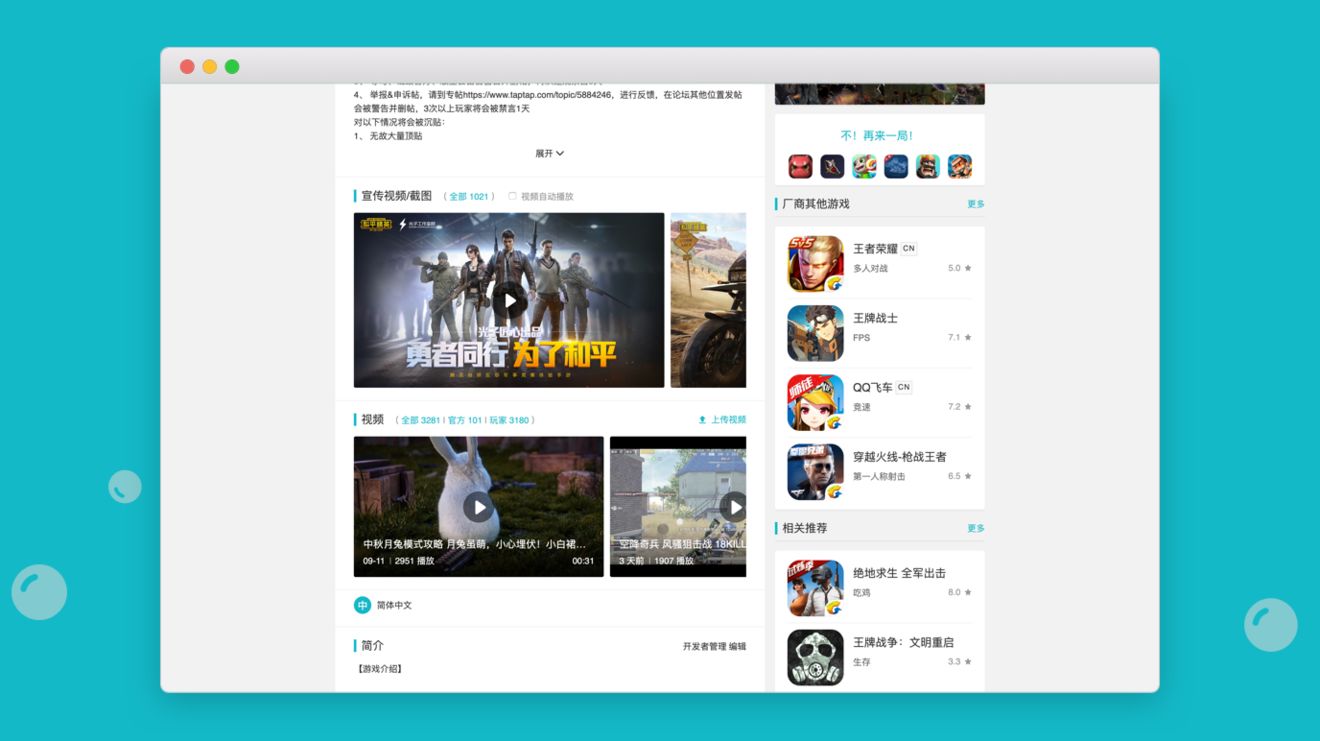Click the yellow minimize window button

click(x=210, y=67)
